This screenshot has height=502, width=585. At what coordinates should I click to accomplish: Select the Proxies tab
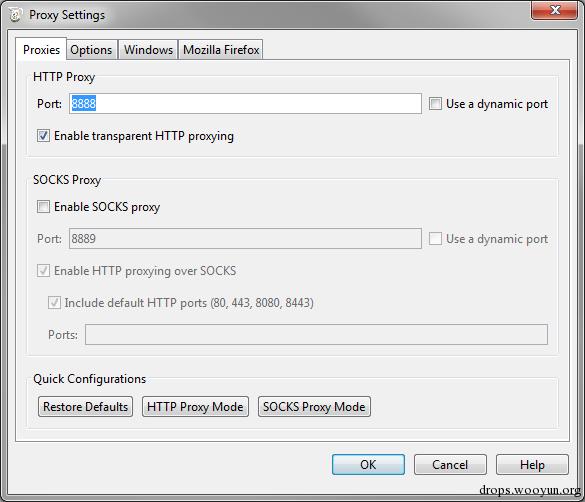point(41,49)
